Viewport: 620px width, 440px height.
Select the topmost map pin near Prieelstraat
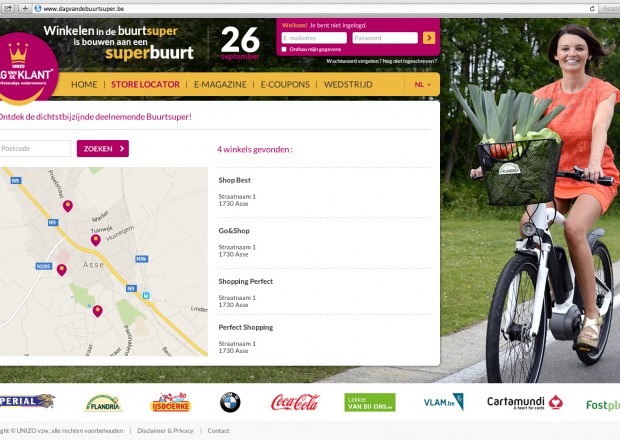(x=68, y=206)
